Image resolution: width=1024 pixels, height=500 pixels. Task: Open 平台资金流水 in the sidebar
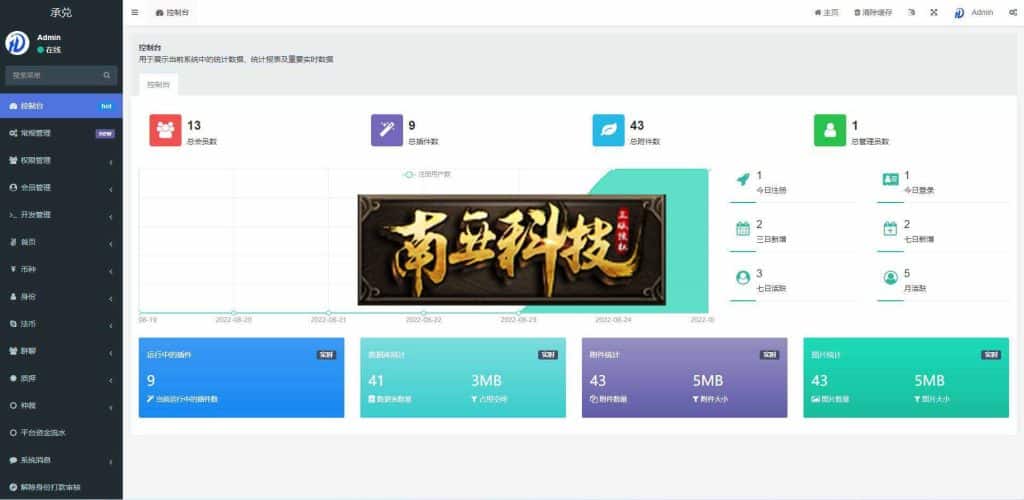tap(61, 433)
